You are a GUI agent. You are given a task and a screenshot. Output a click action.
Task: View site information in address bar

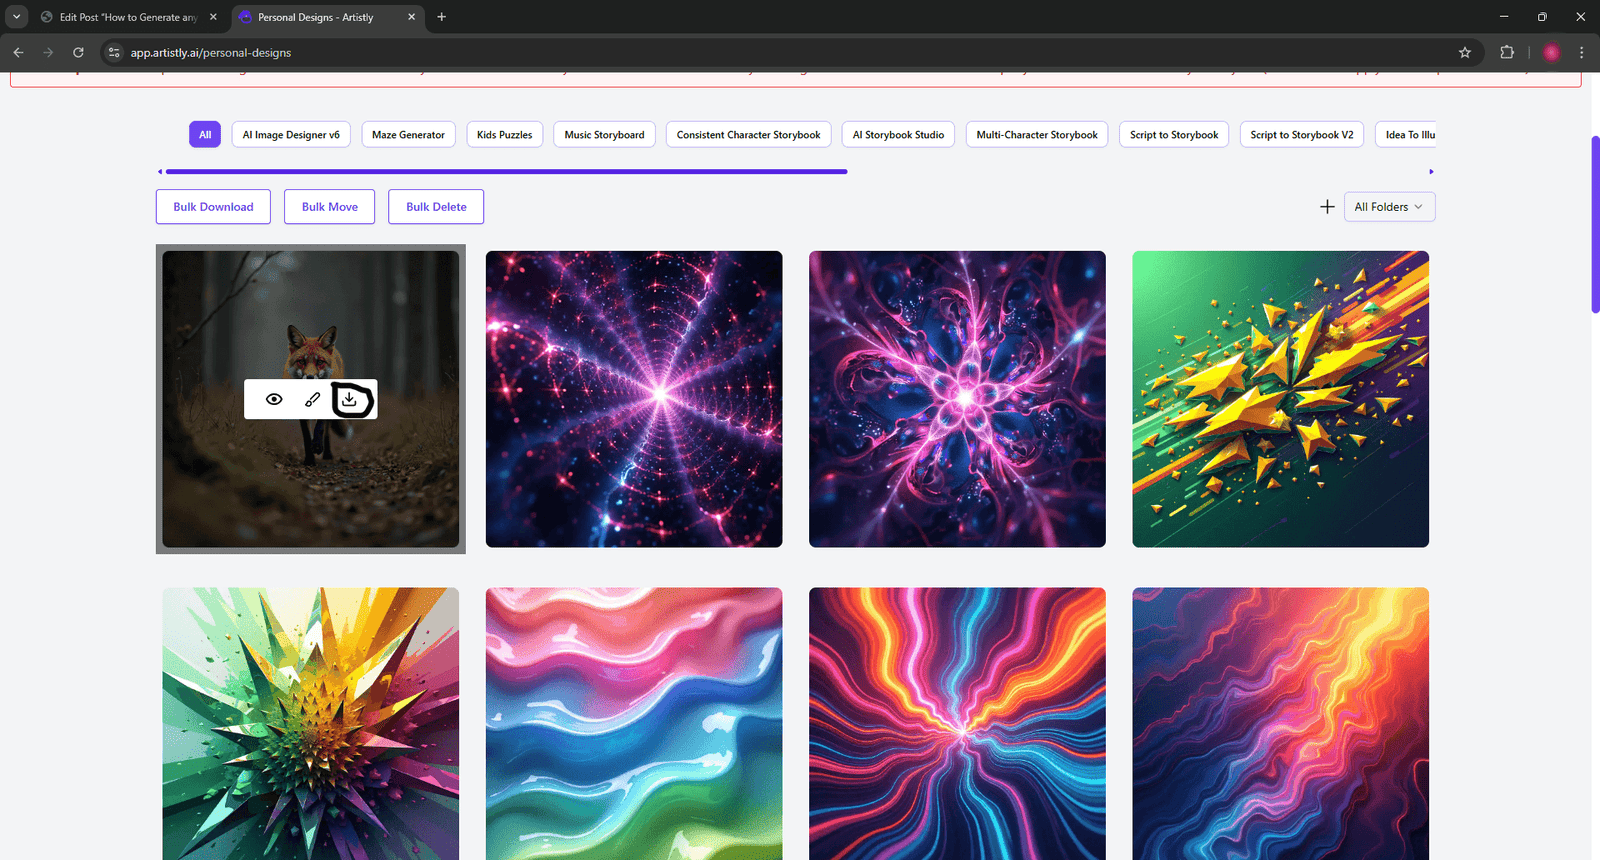114,53
